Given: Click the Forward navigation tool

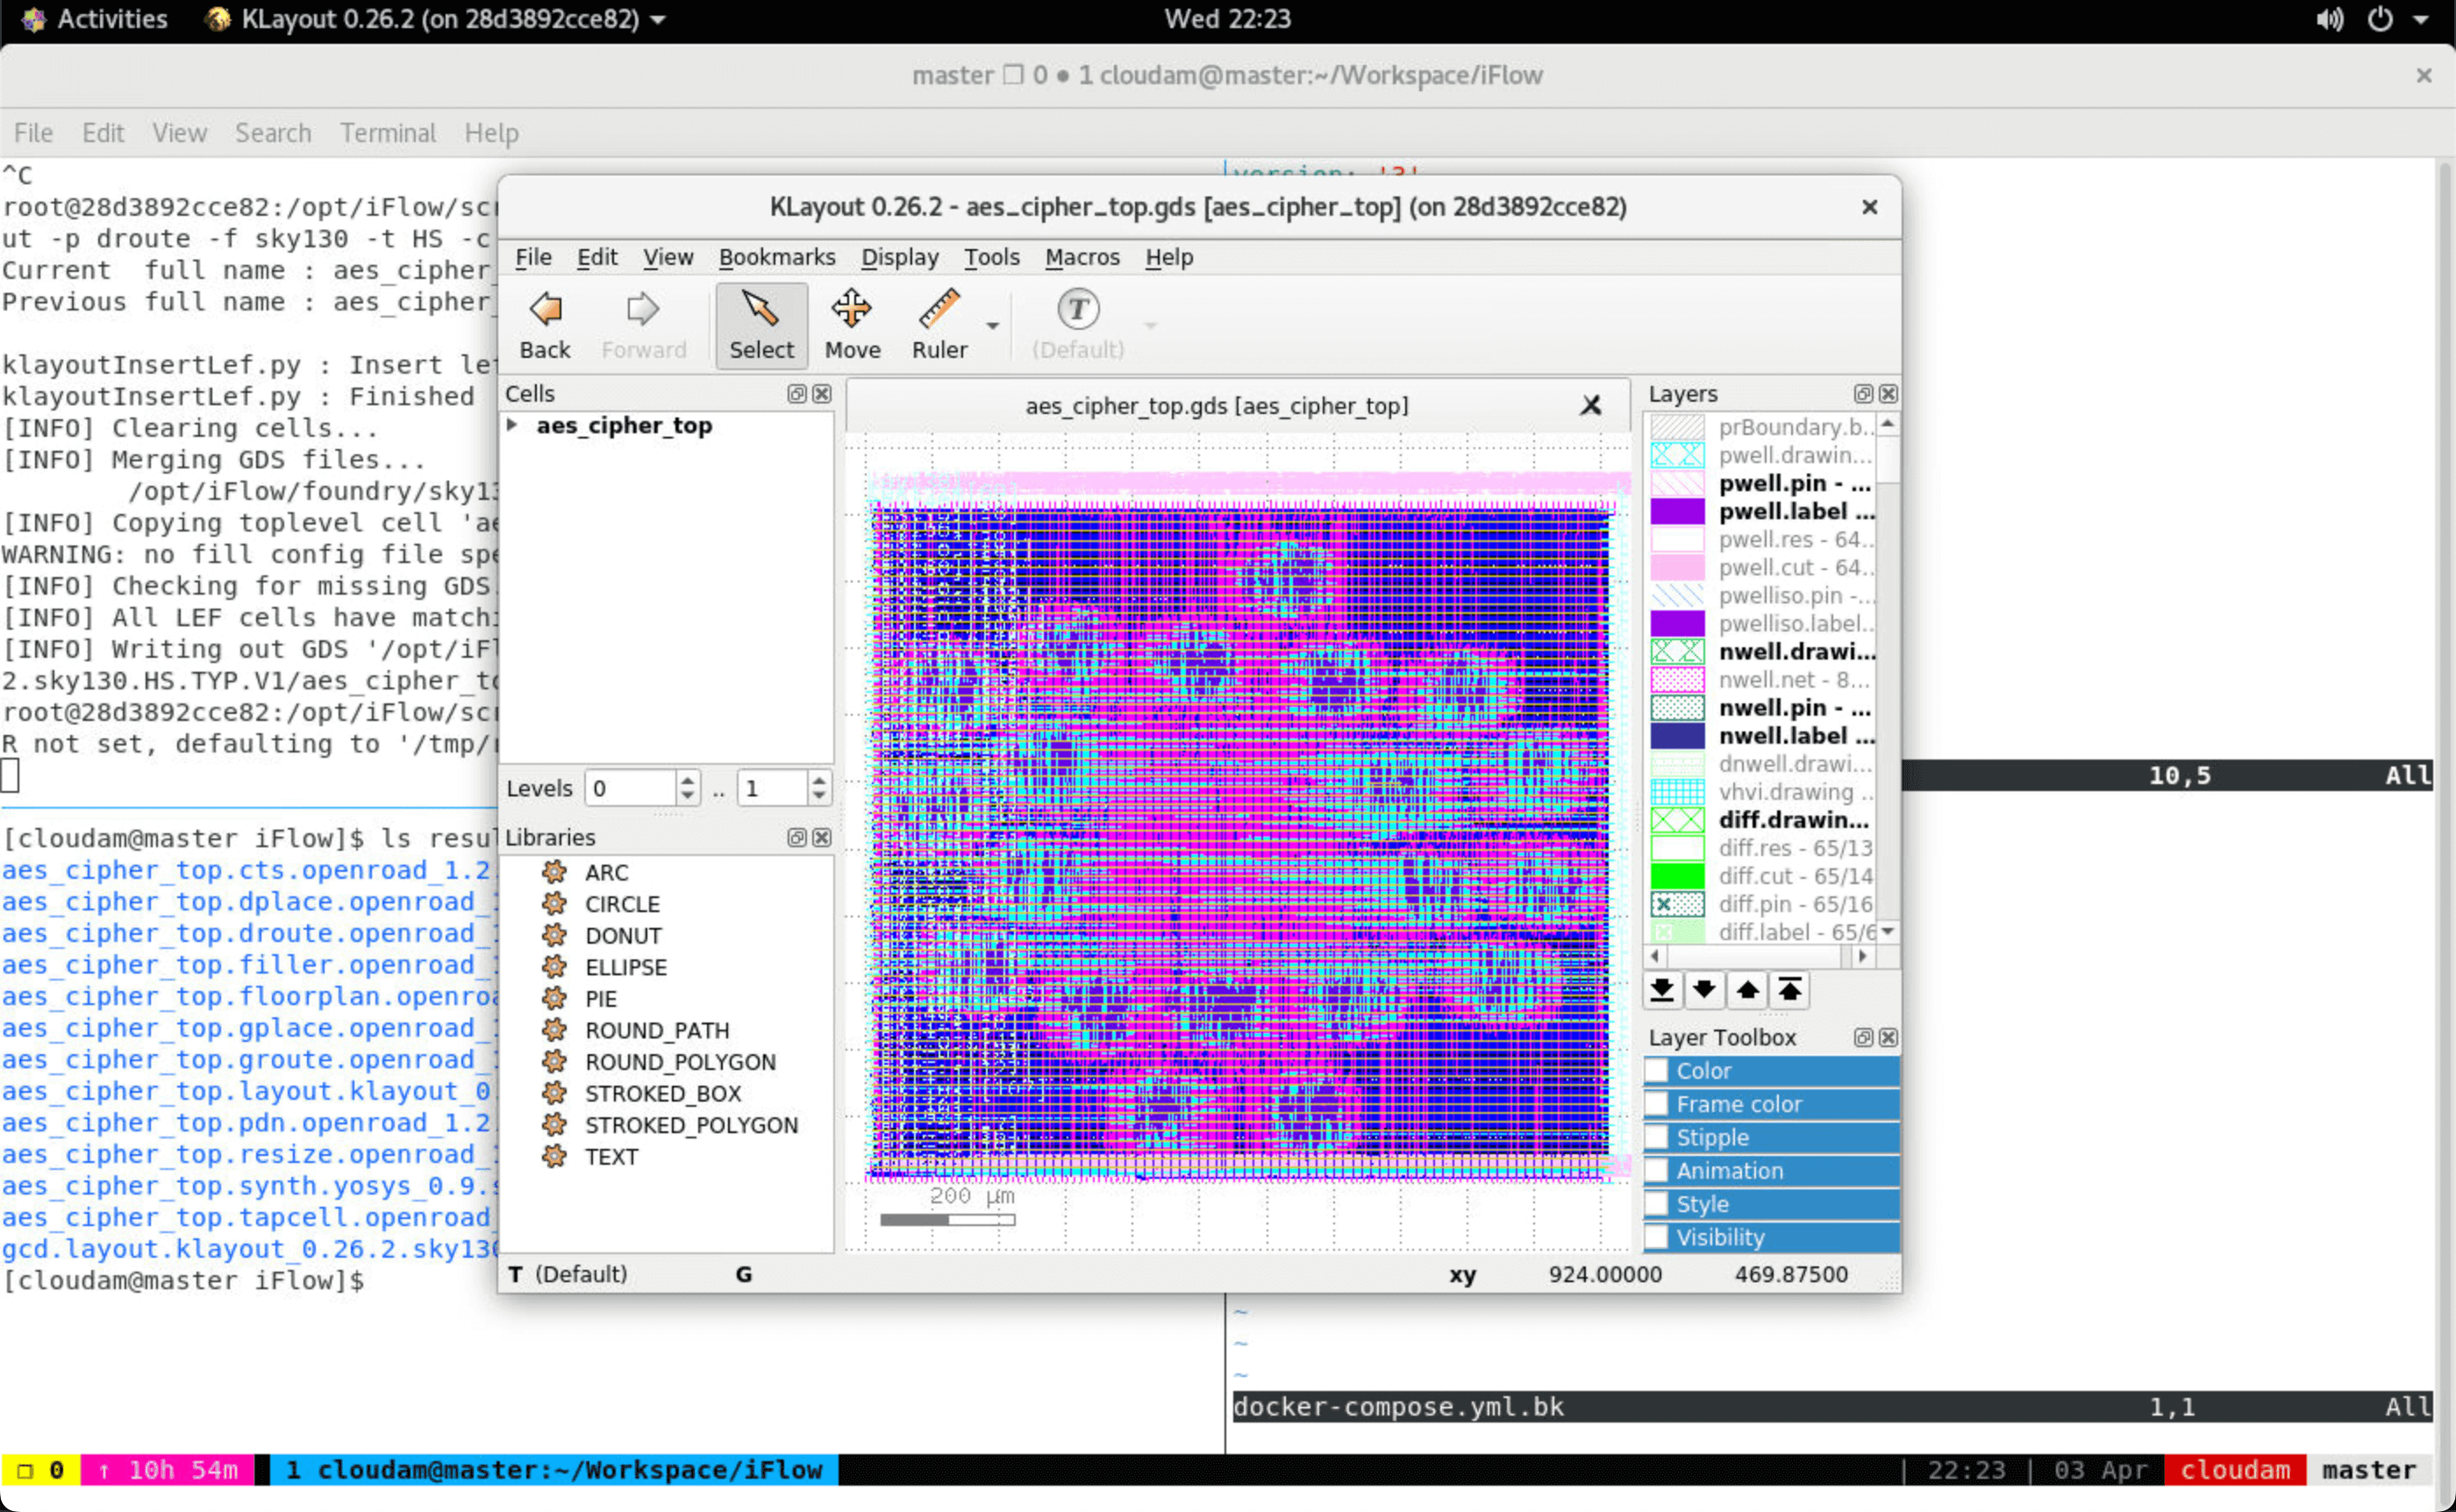Looking at the screenshot, I should coord(643,325).
